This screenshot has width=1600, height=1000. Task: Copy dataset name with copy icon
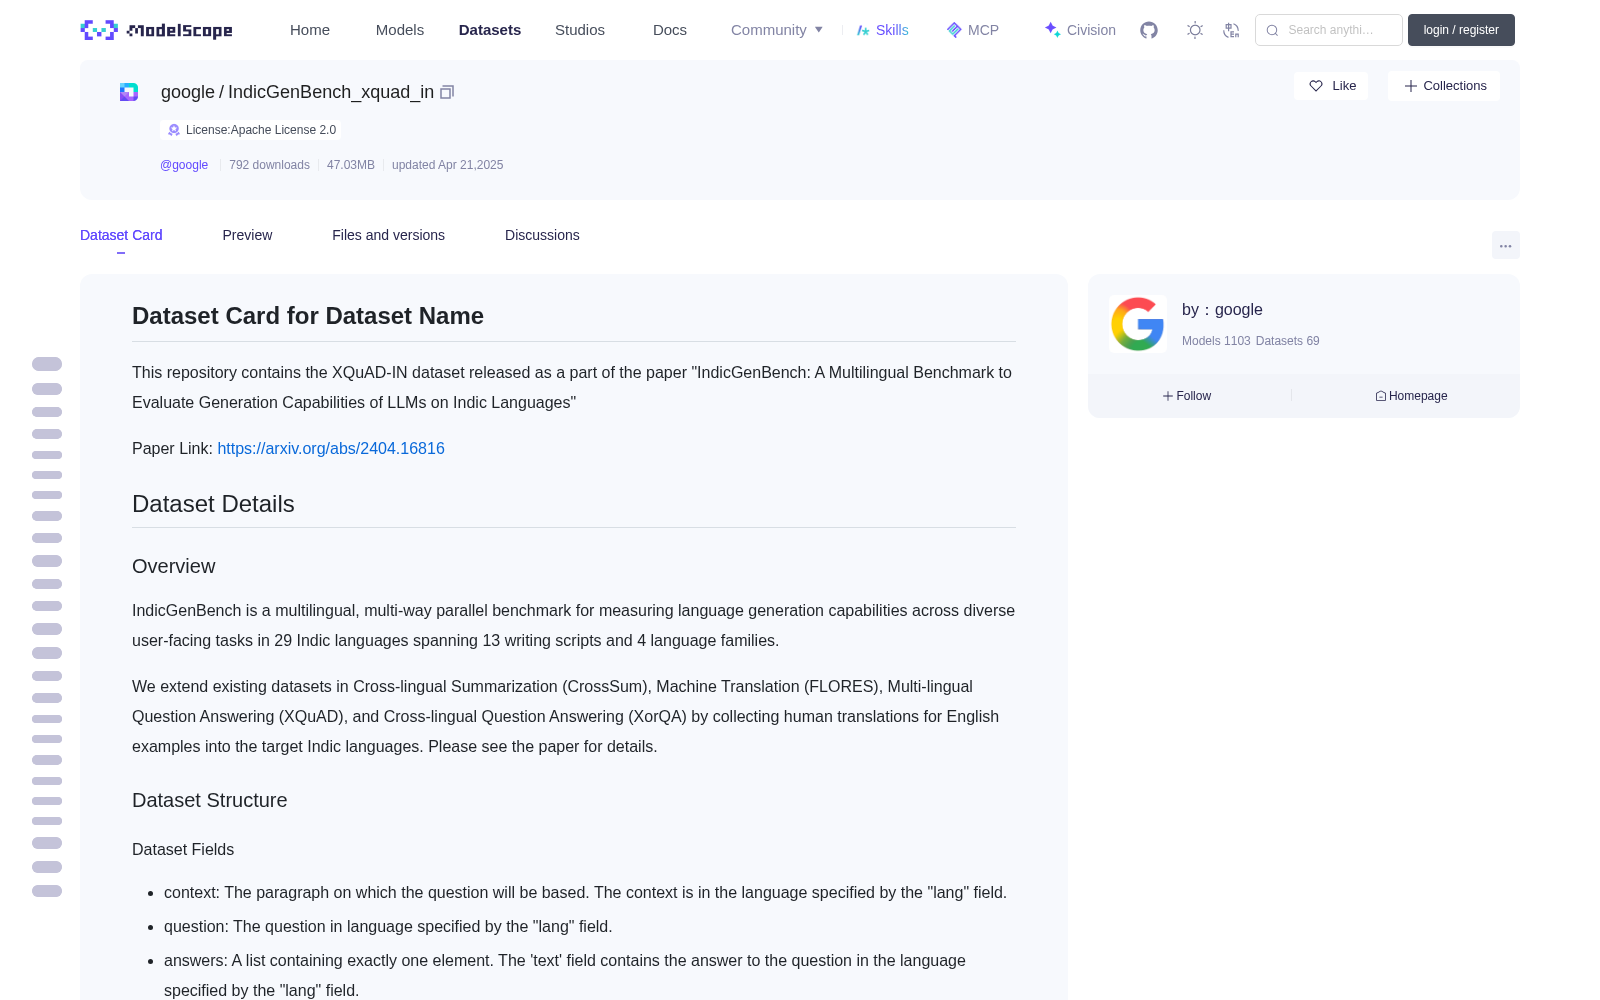pos(447,92)
